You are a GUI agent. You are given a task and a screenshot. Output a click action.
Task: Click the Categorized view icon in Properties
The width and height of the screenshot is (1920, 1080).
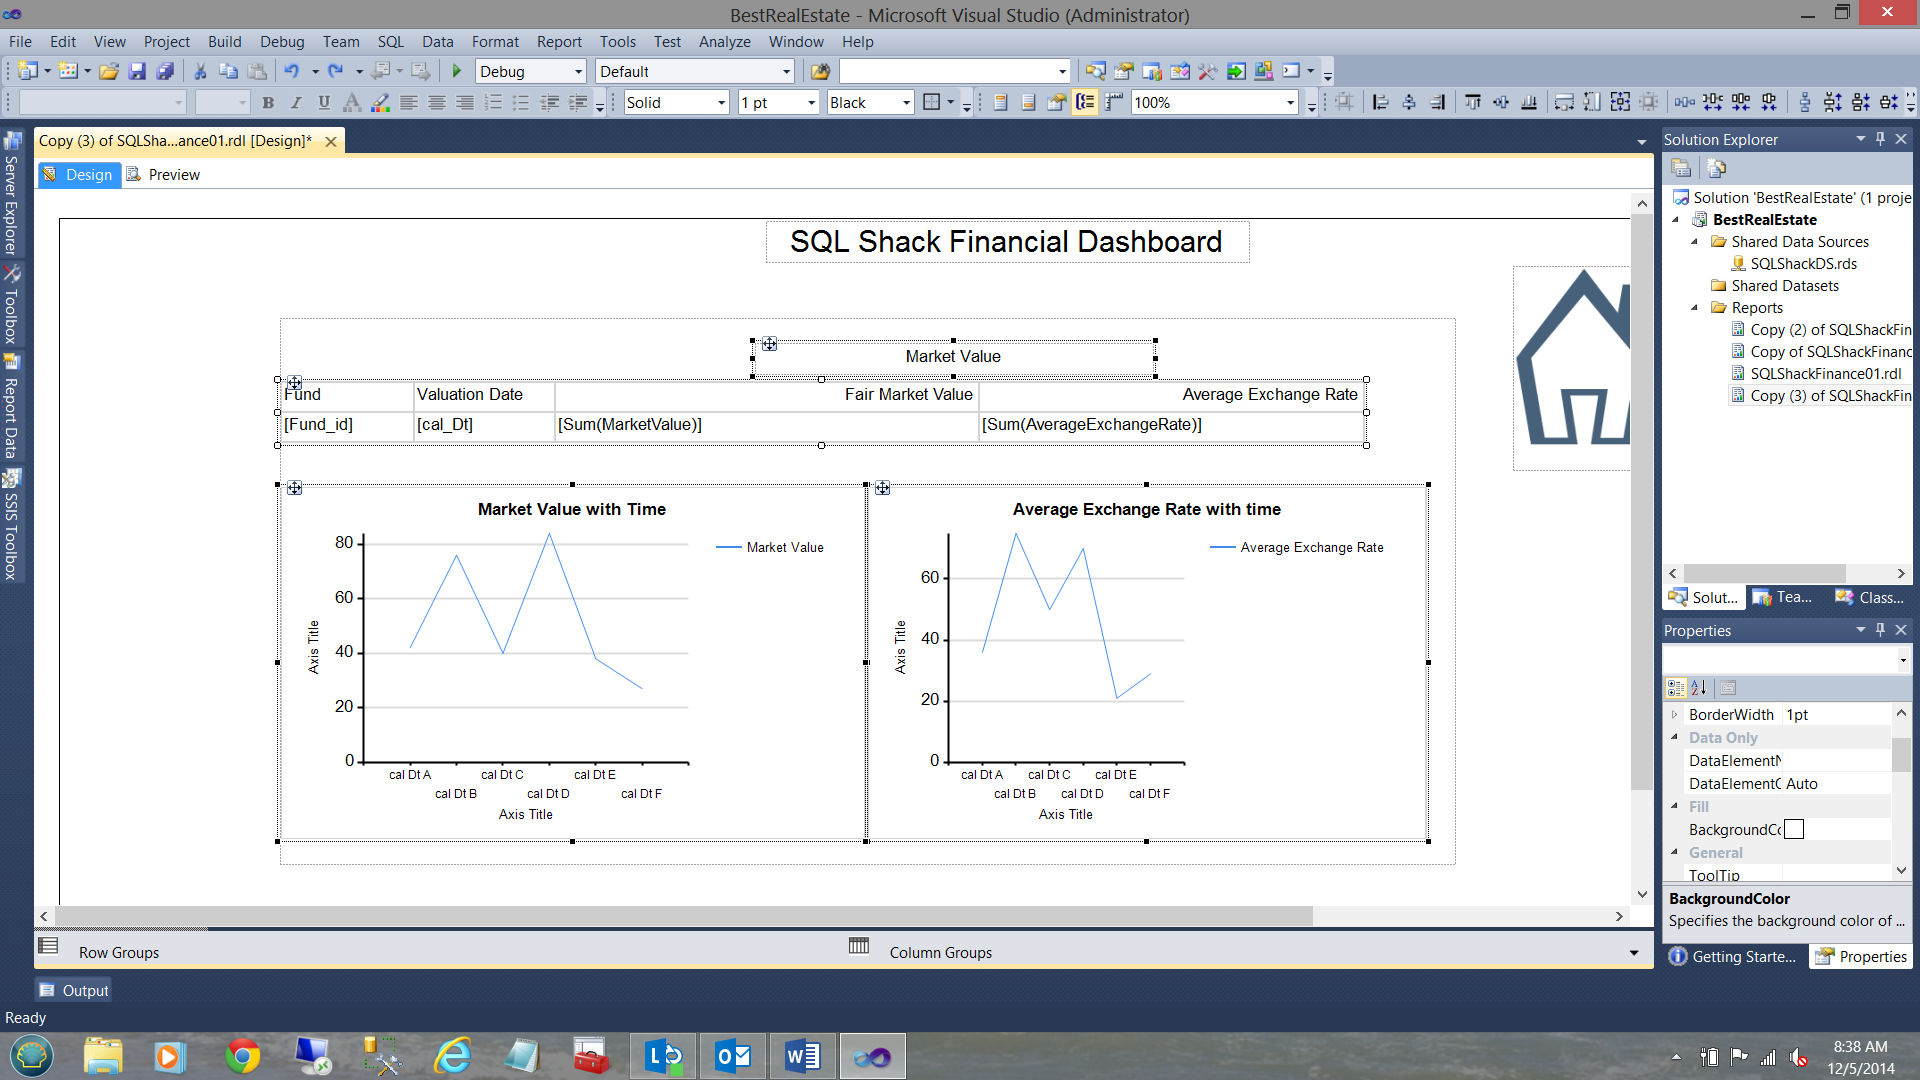tap(1676, 688)
